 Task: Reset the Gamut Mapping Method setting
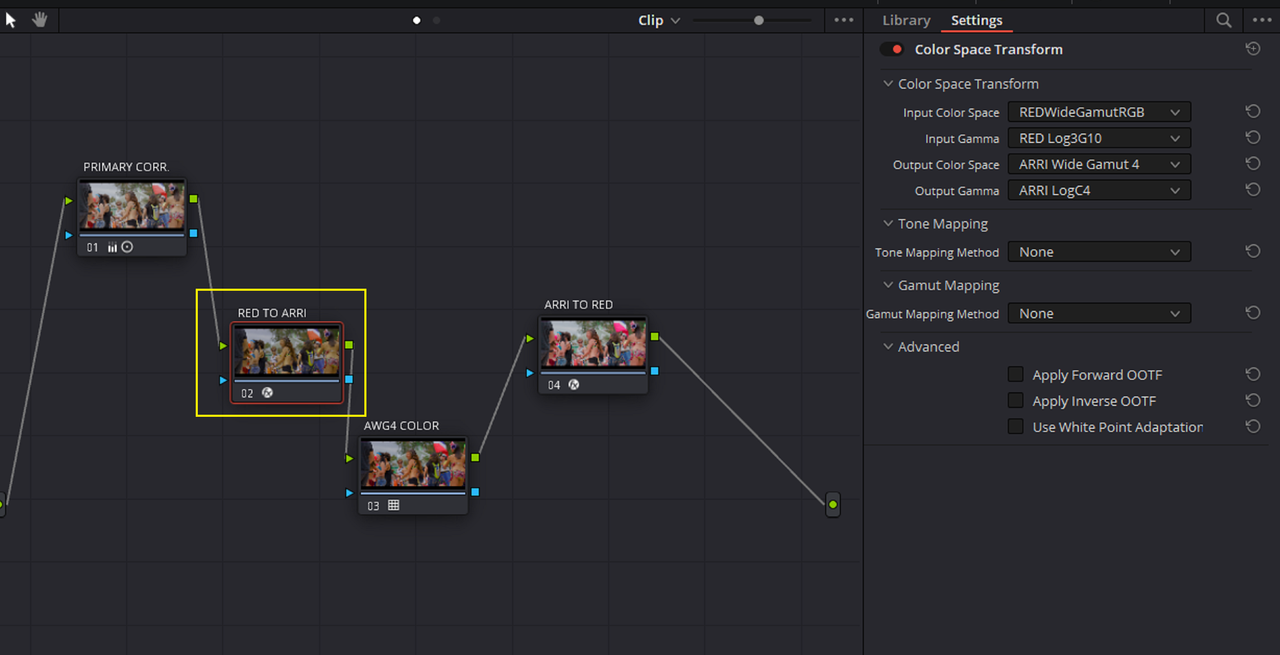click(x=1252, y=313)
